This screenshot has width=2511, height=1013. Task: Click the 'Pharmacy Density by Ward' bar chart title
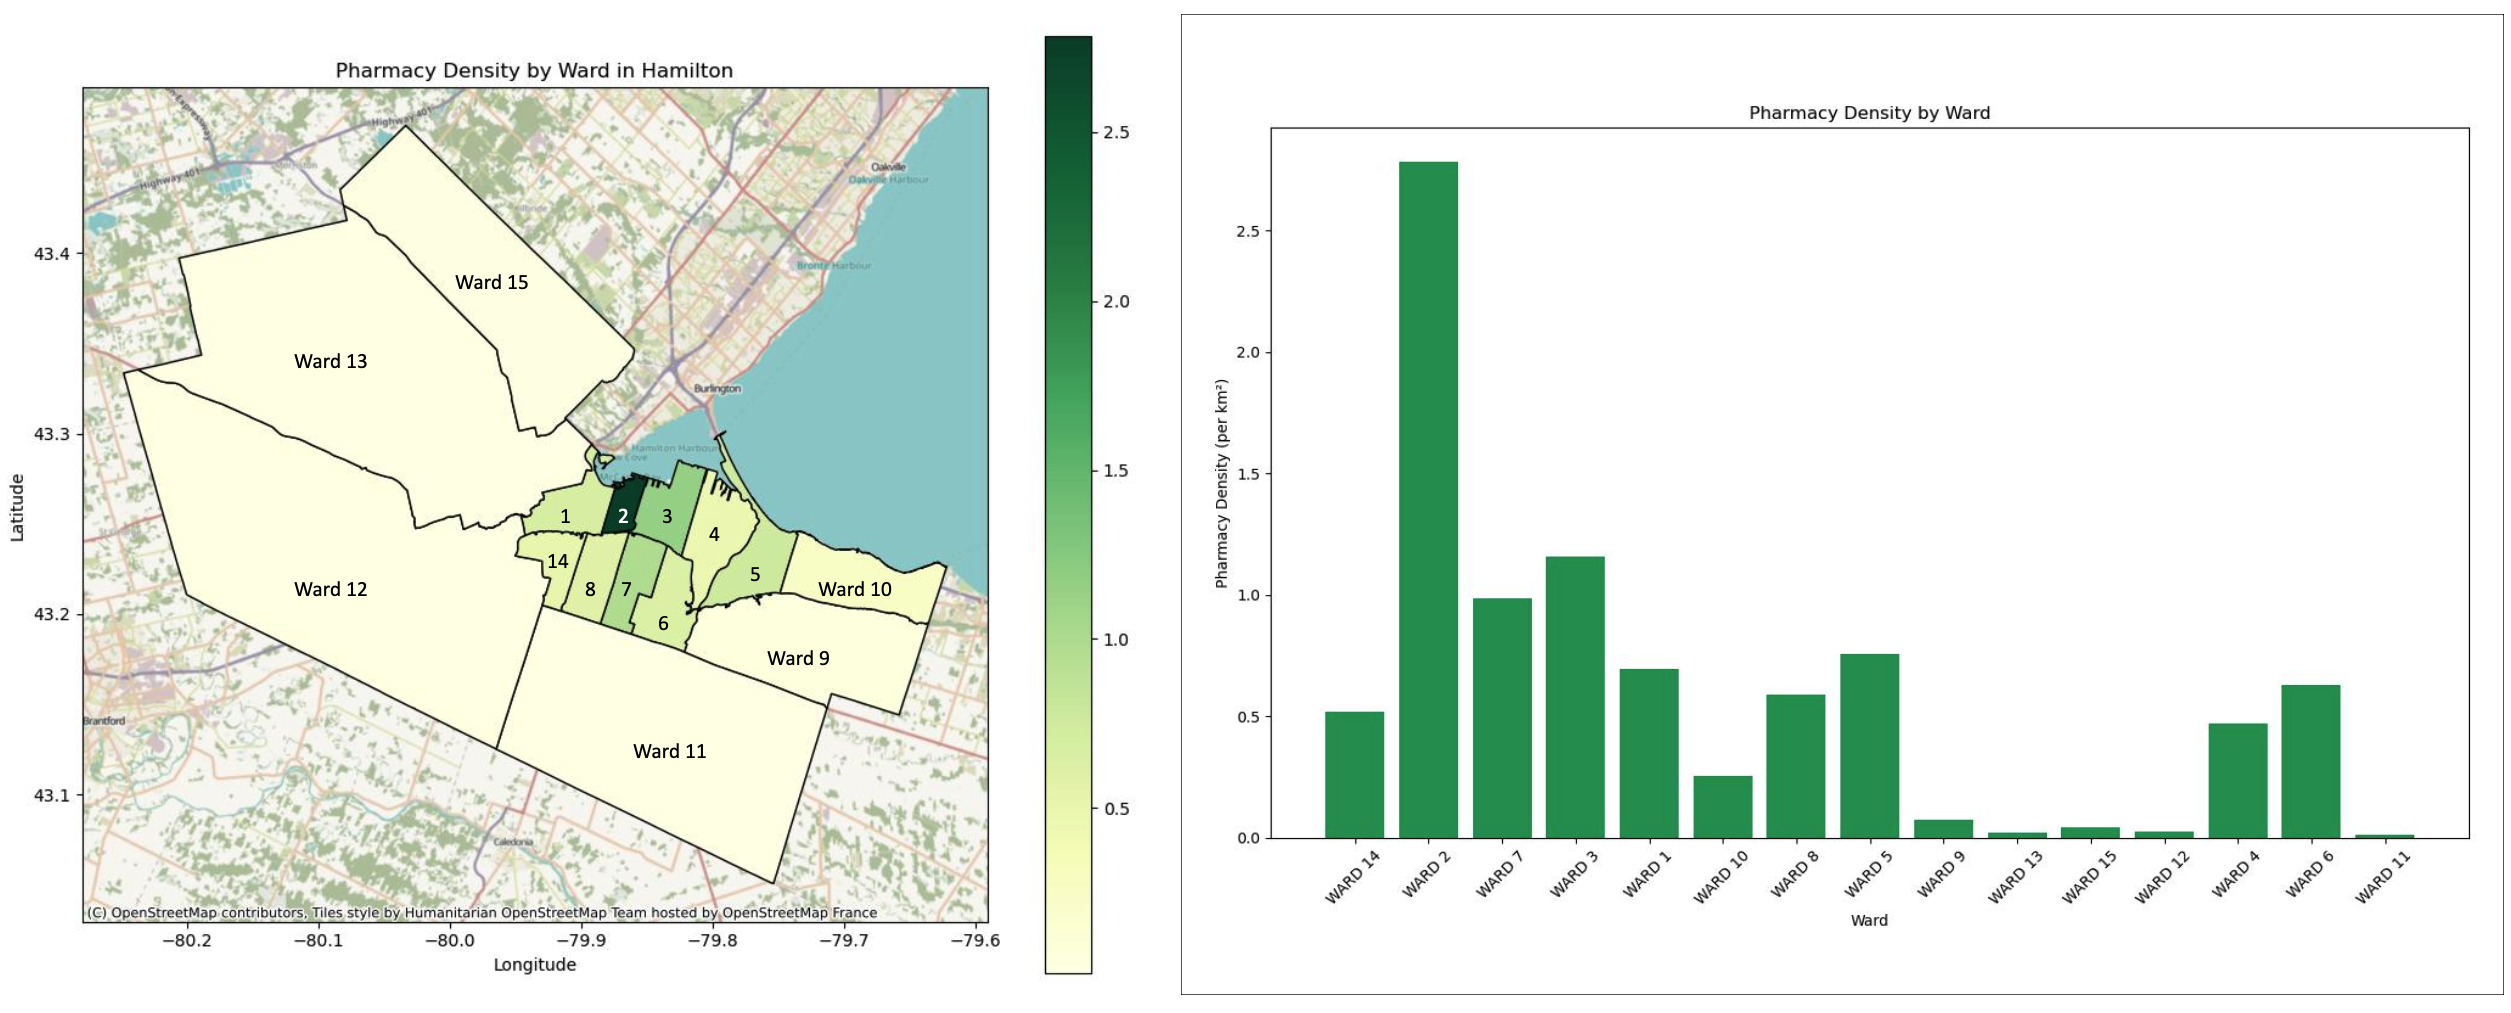(1869, 113)
